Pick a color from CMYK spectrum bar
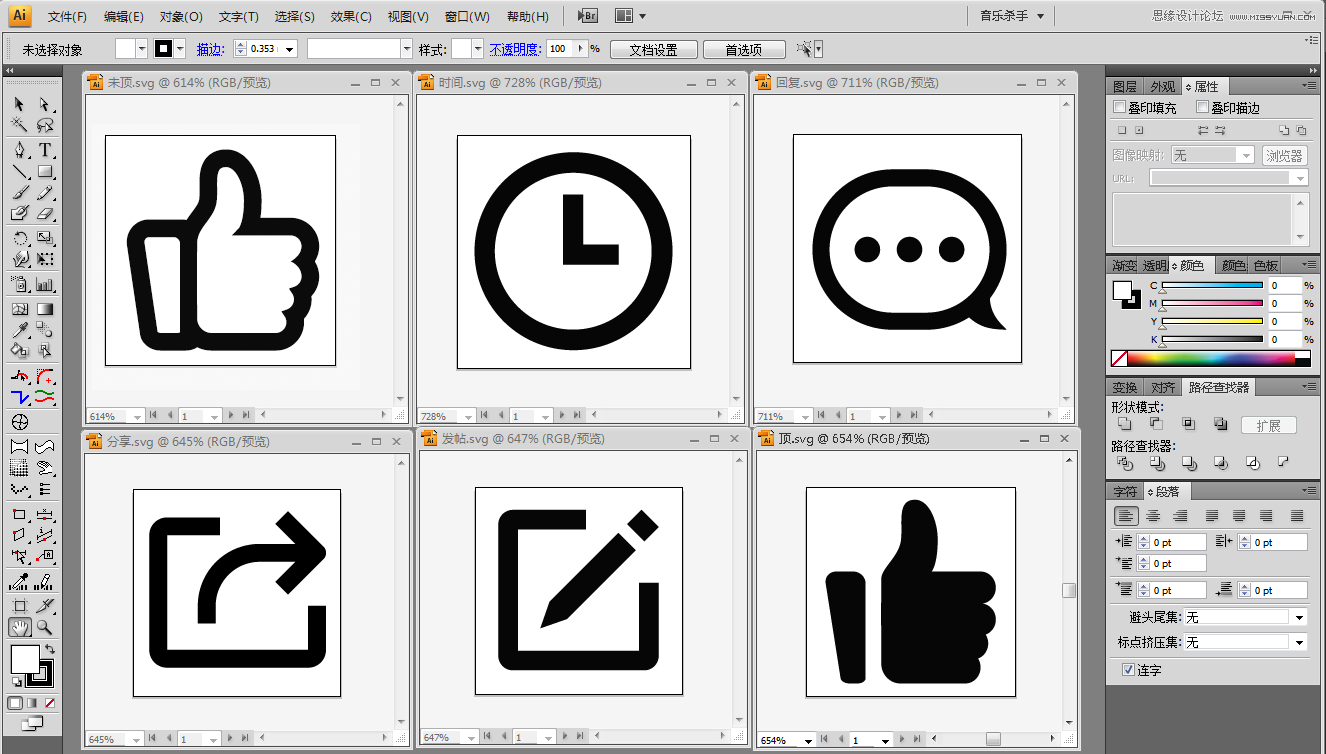This screenshot has width=1326, height=754. point(1220,358)
